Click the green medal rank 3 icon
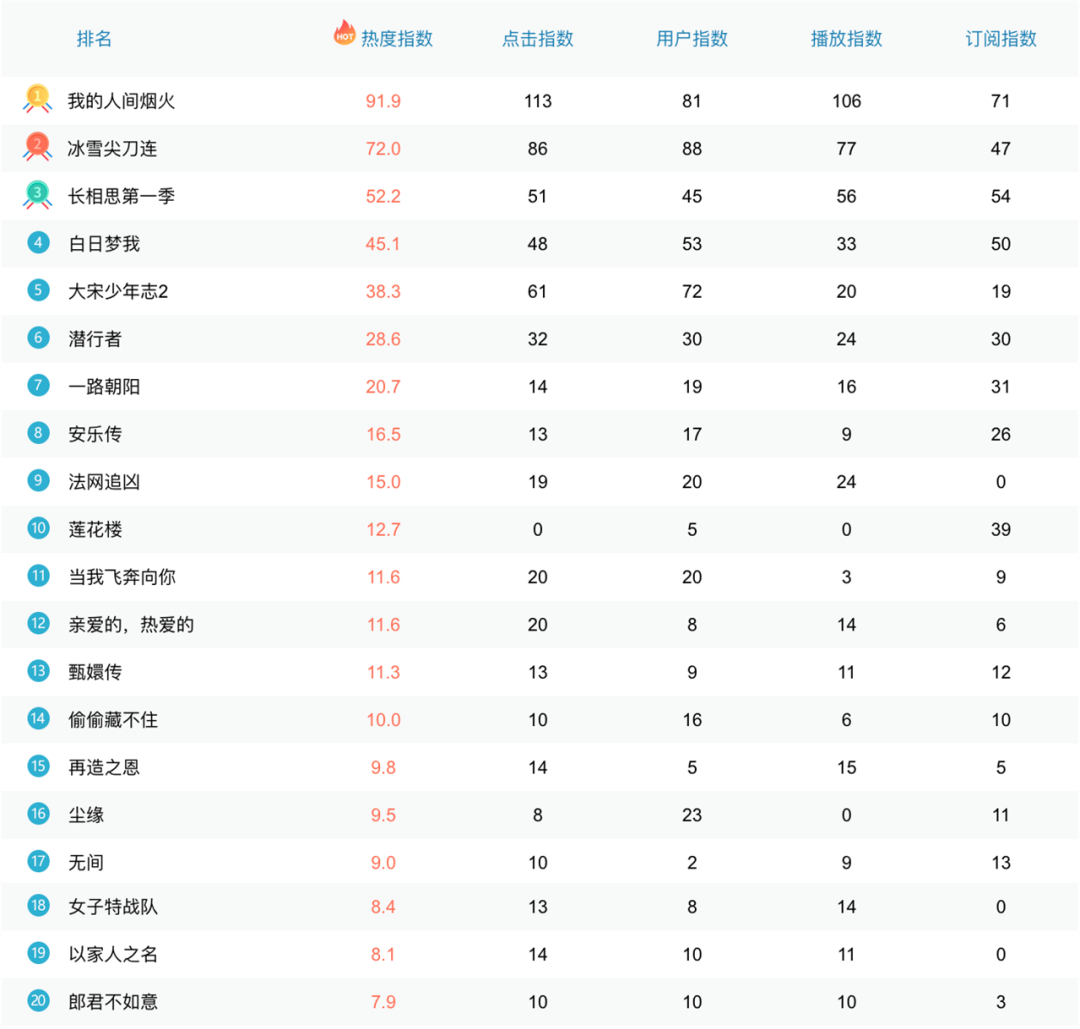 point(37,194)
